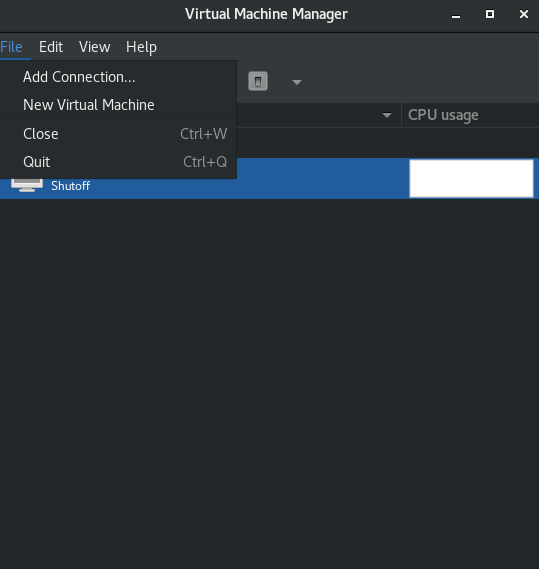Screen dimensions: 539x569
Task: Open the View menu
Action: pyautogui.click(x=94, y=47)
